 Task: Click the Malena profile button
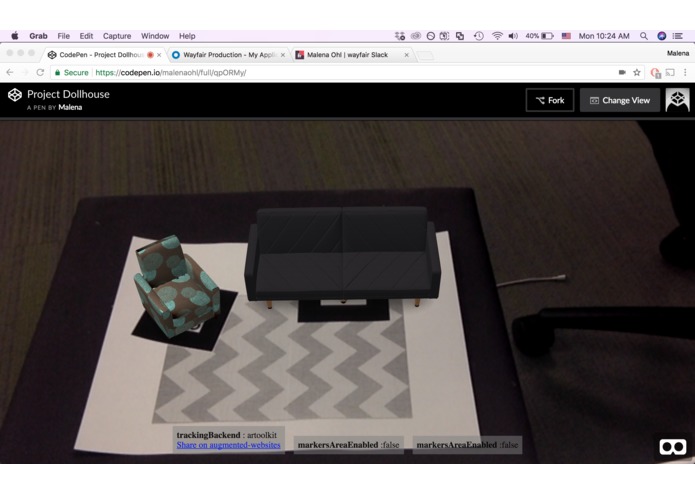[678, 53]
